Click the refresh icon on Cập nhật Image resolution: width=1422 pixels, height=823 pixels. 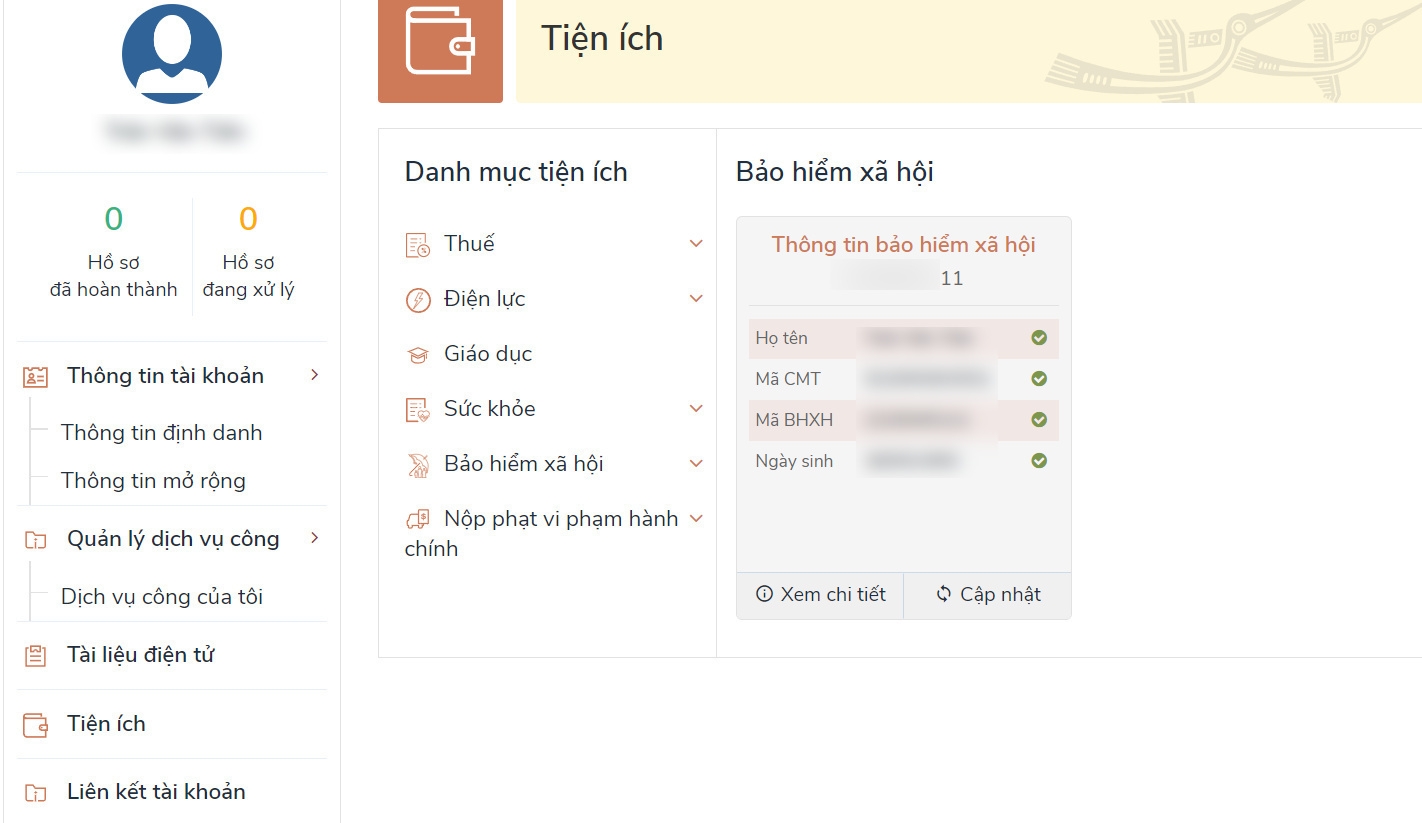[x=943, y=594]
